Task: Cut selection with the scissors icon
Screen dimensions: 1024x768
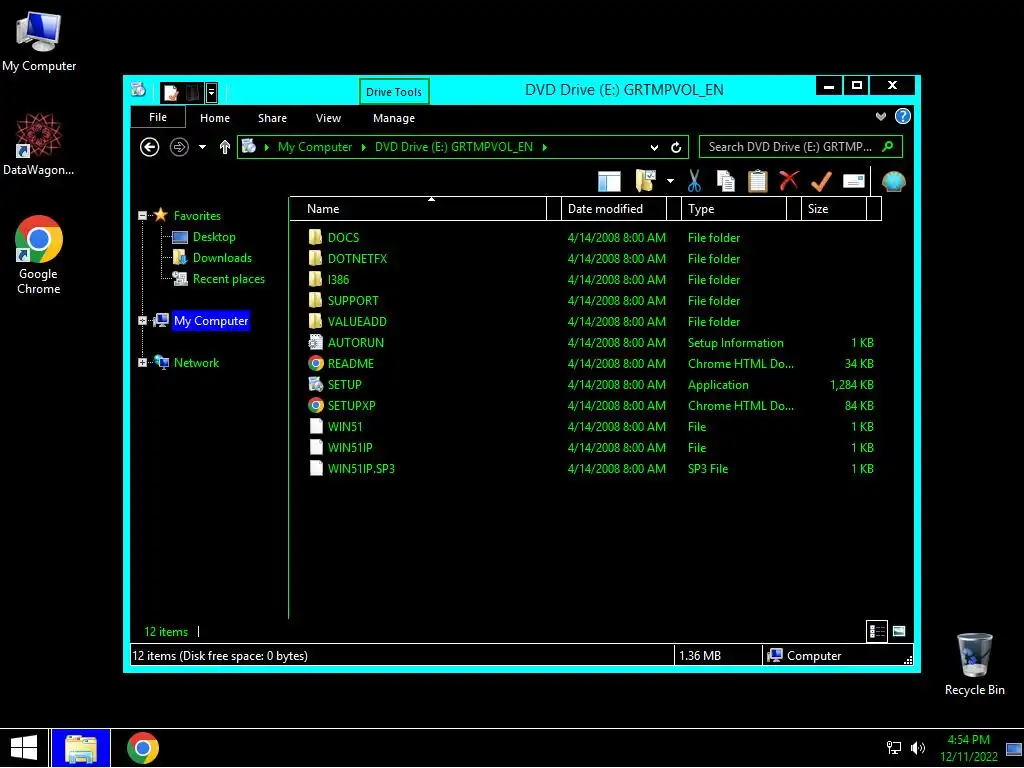Action: click(694, 181)
